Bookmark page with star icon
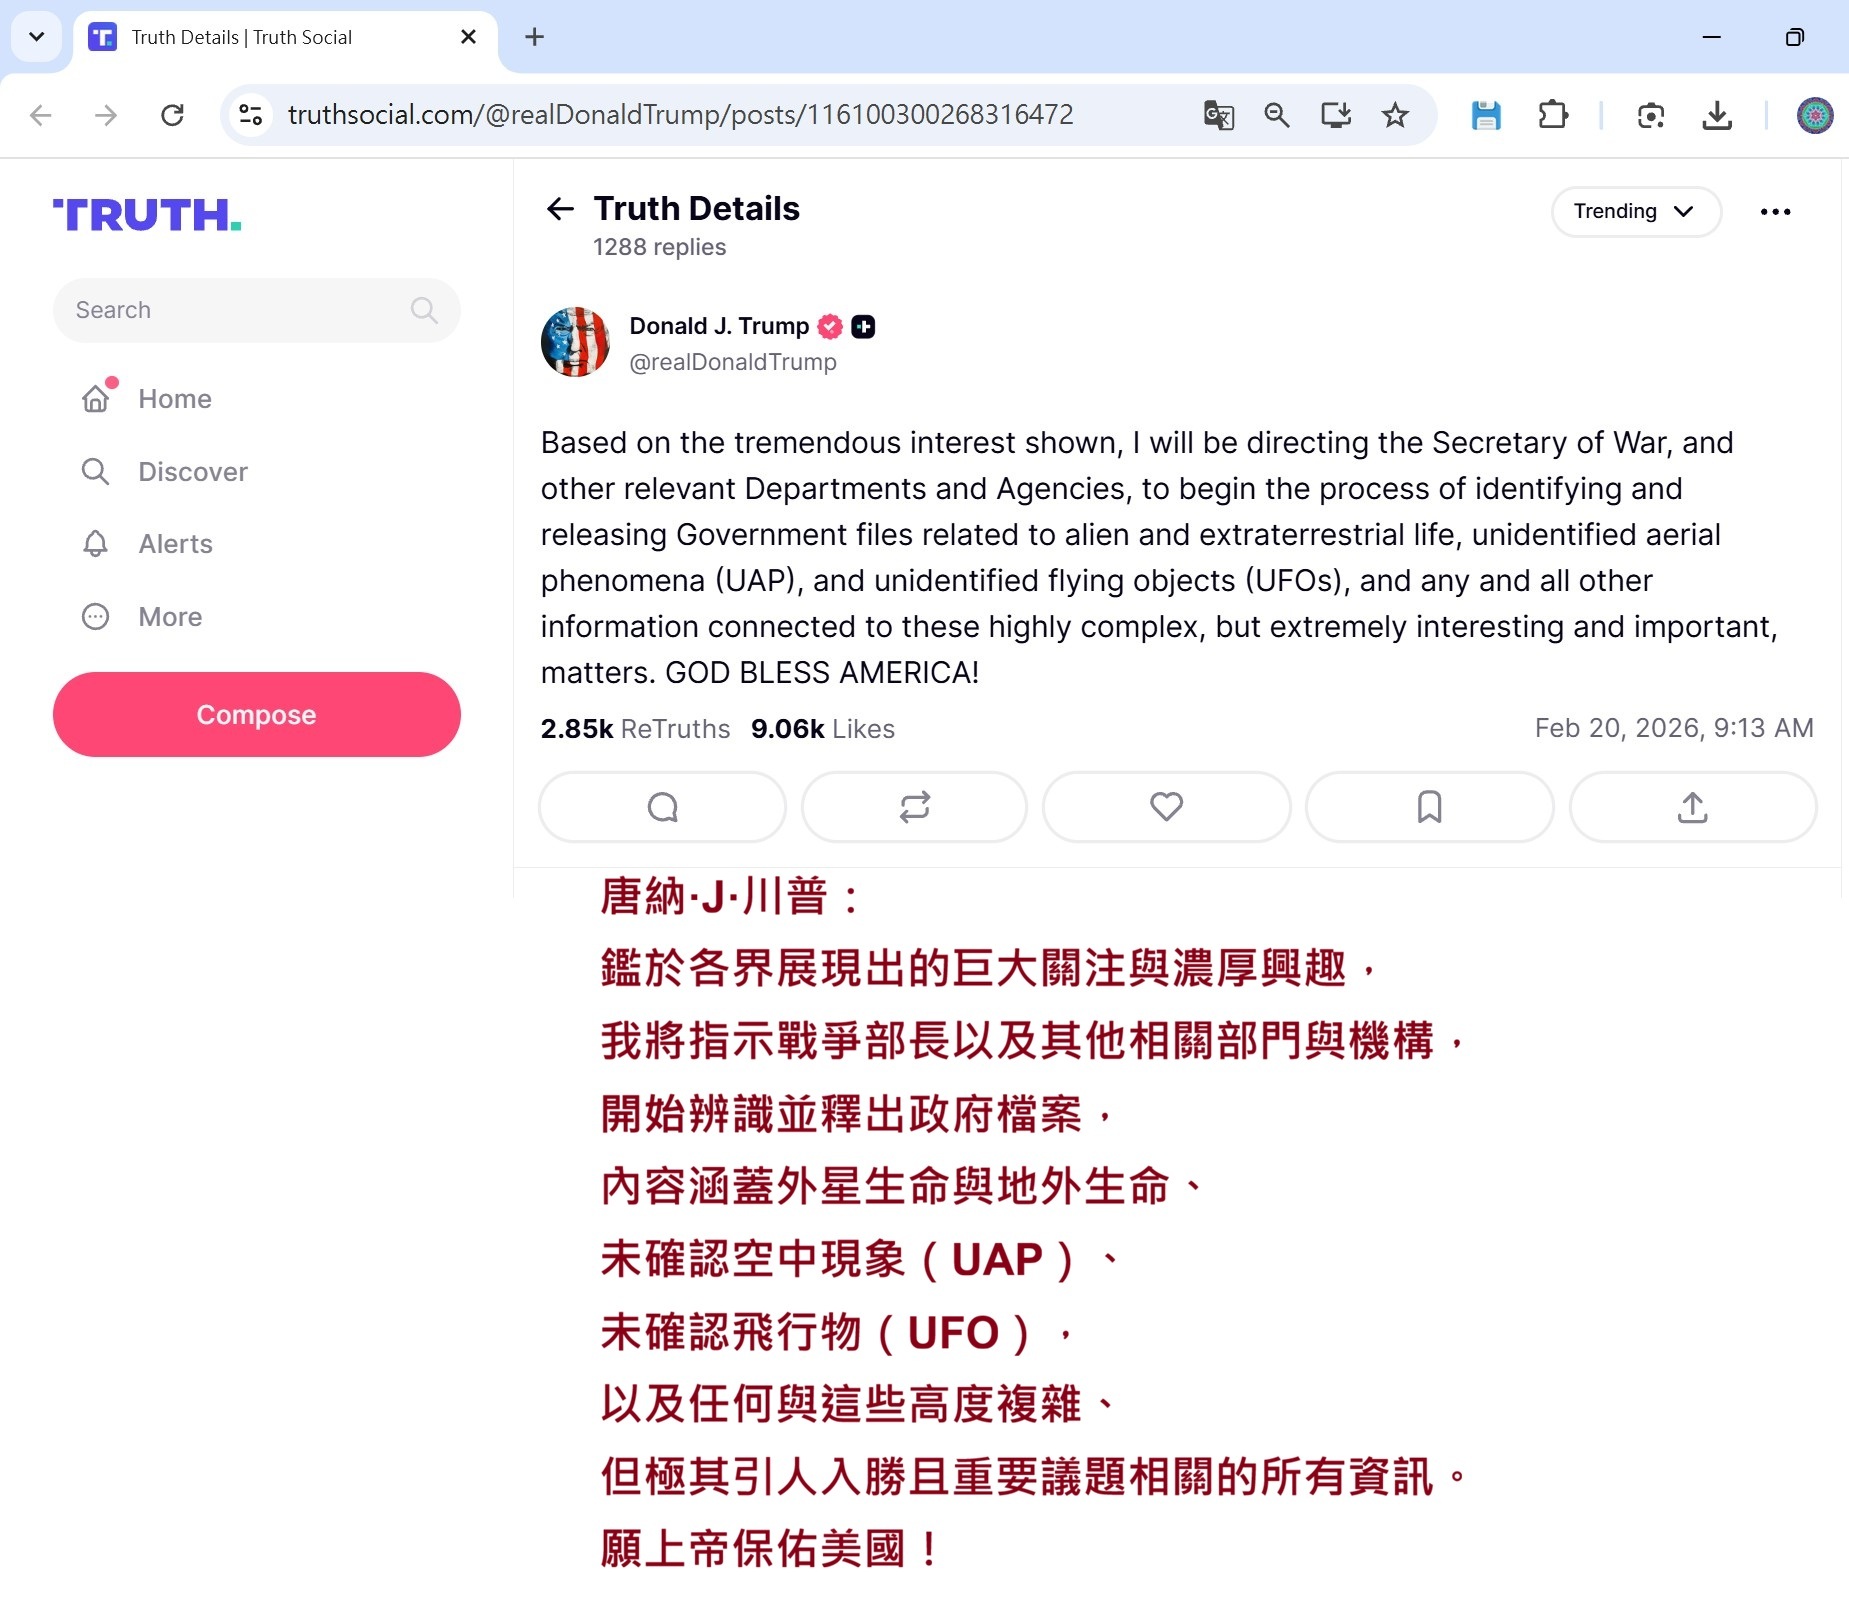This screenshot has height=1605, width=1849. coord(1395,116)
